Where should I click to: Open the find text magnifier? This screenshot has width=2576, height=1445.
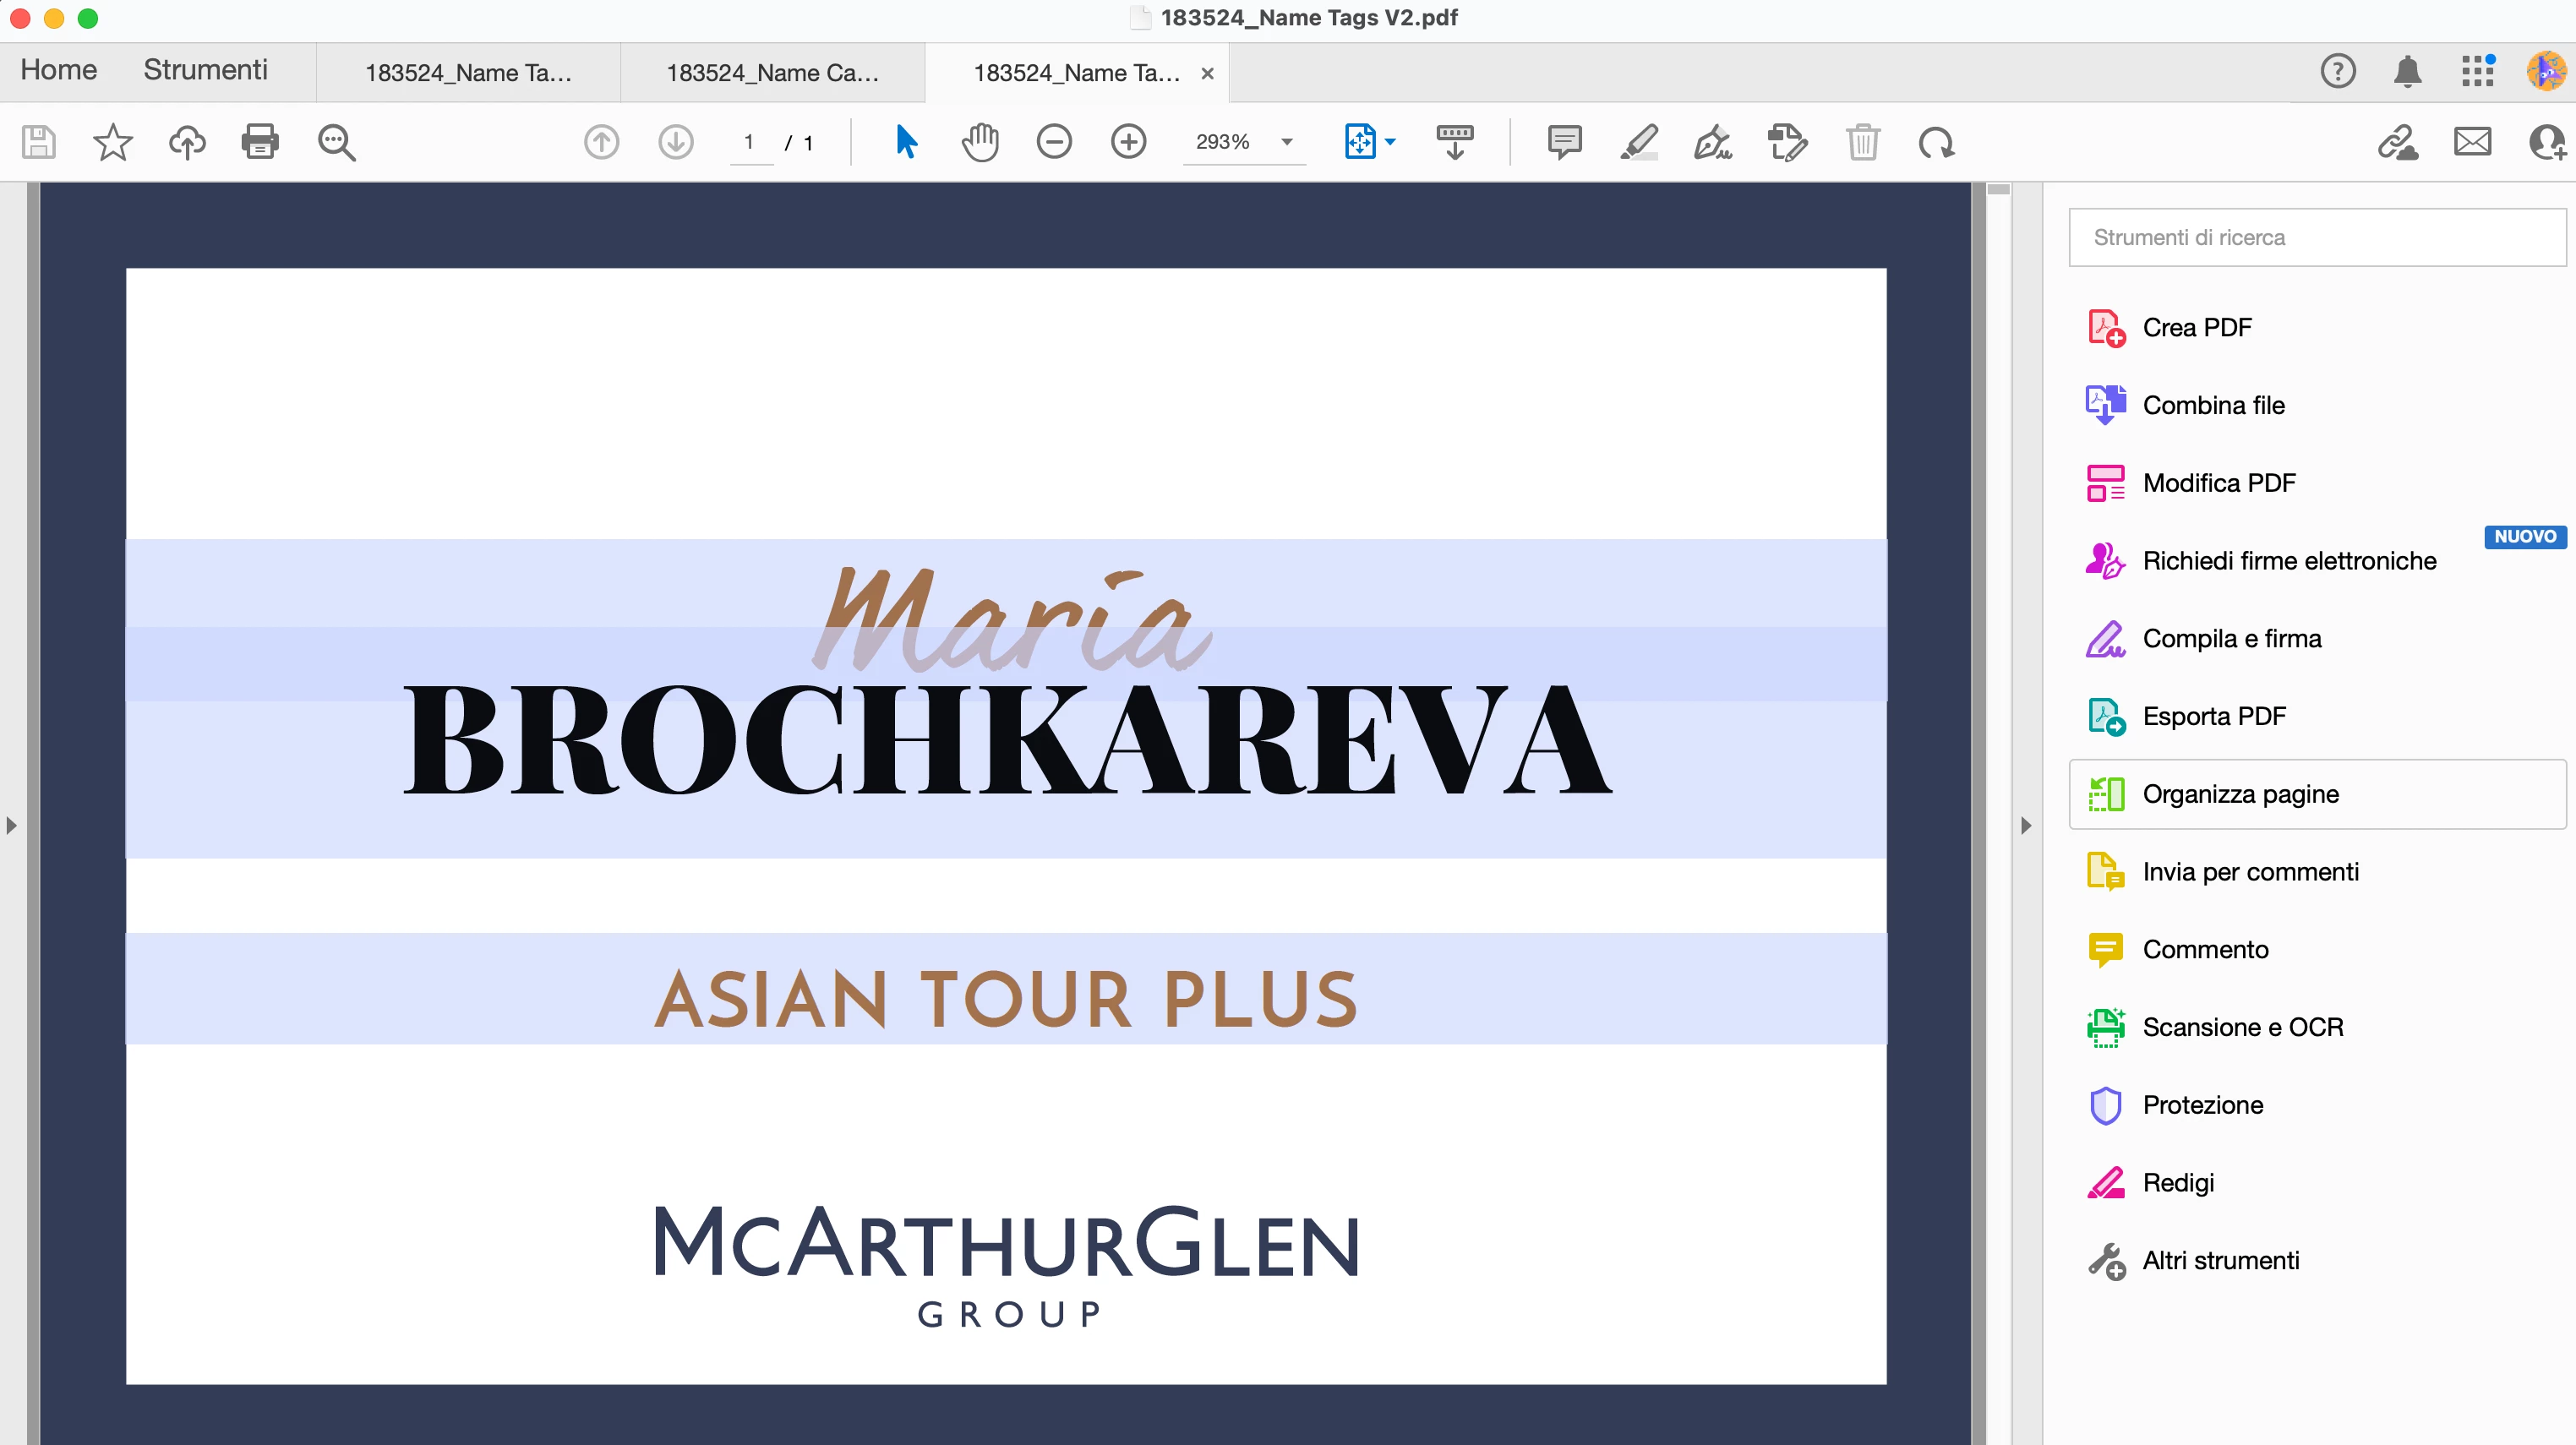pyautogui.click(x=336, y=142)
